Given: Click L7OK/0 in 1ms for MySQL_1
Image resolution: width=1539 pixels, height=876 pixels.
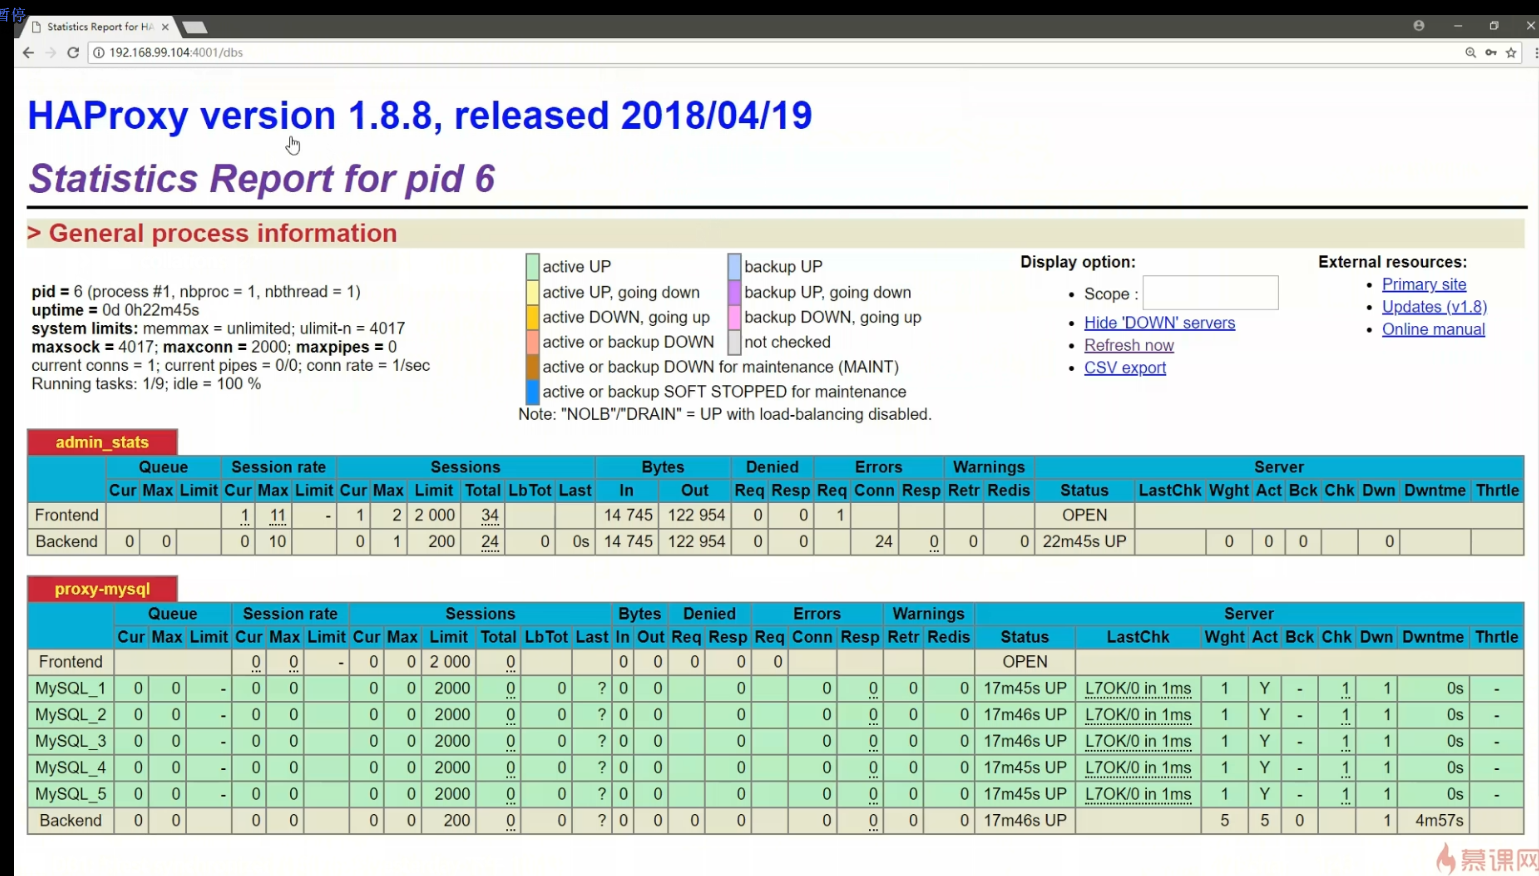Looking at the screenshot, I should click(x=1138, y=688).
